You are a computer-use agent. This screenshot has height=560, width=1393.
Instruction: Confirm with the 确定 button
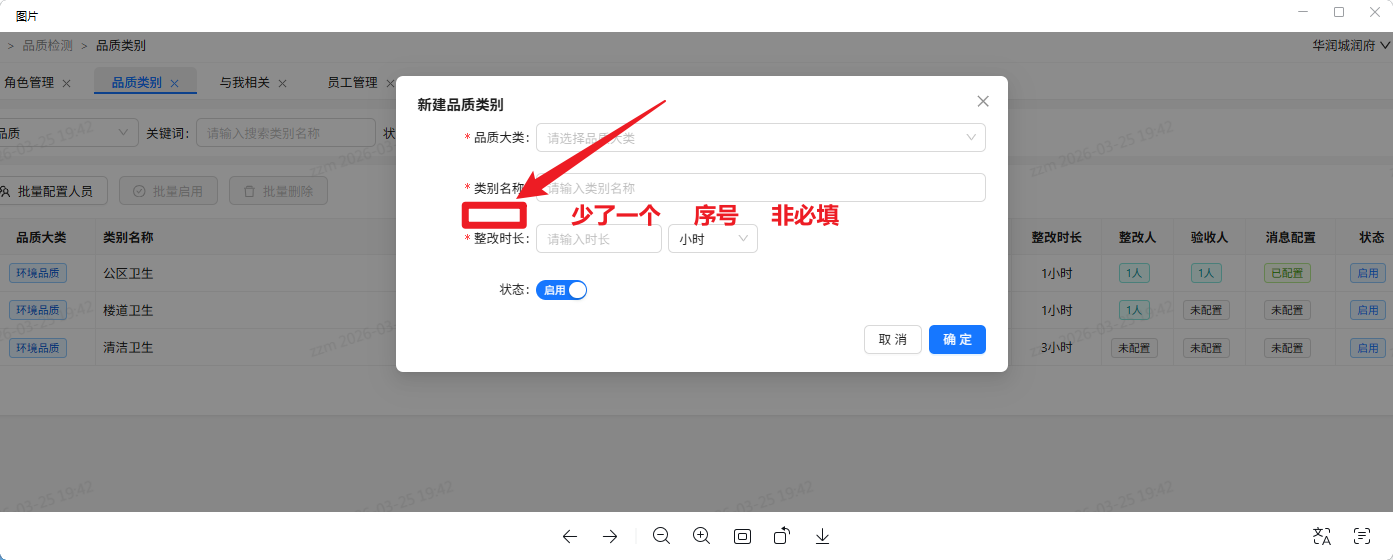(x=957, y=339)
